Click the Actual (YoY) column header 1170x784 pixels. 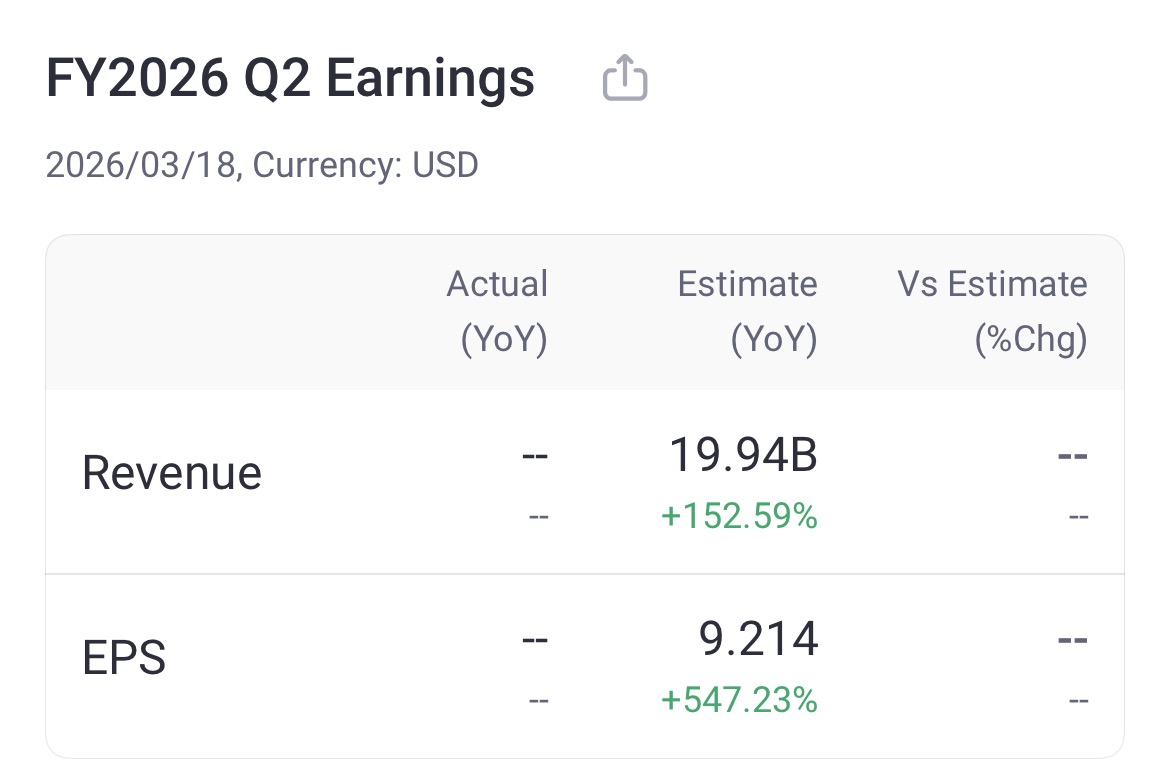coord(498,312)
